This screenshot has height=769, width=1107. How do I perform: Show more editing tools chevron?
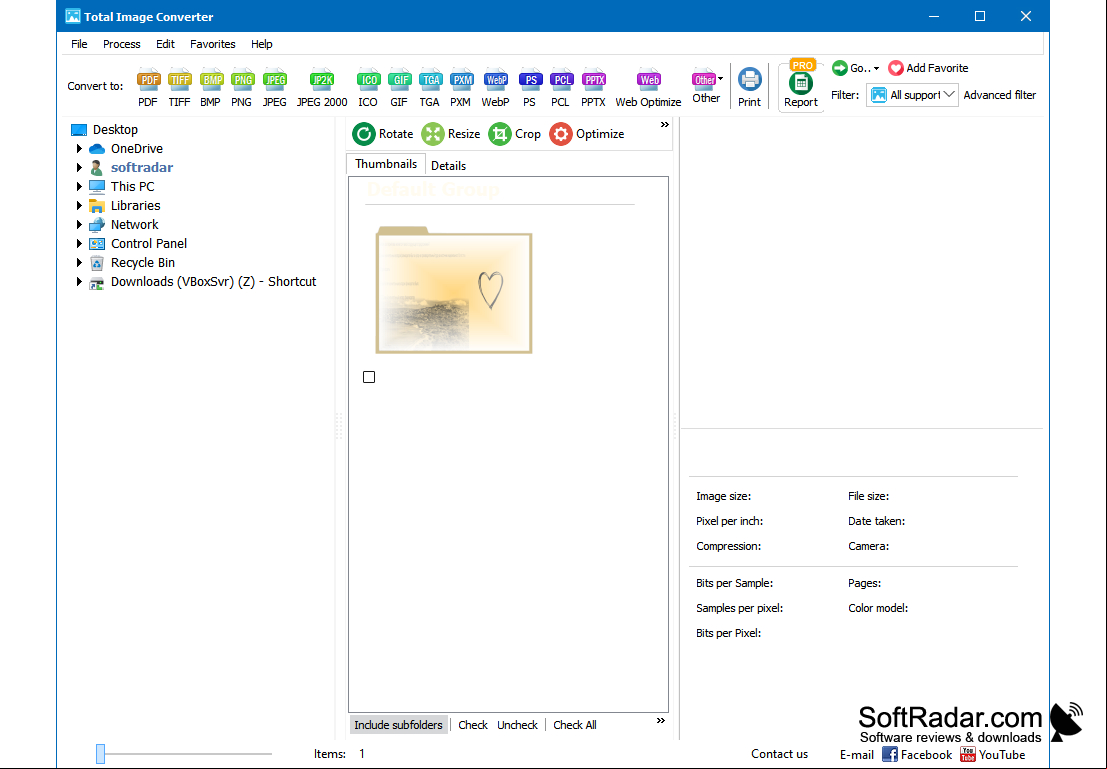[x=664, y=125]
